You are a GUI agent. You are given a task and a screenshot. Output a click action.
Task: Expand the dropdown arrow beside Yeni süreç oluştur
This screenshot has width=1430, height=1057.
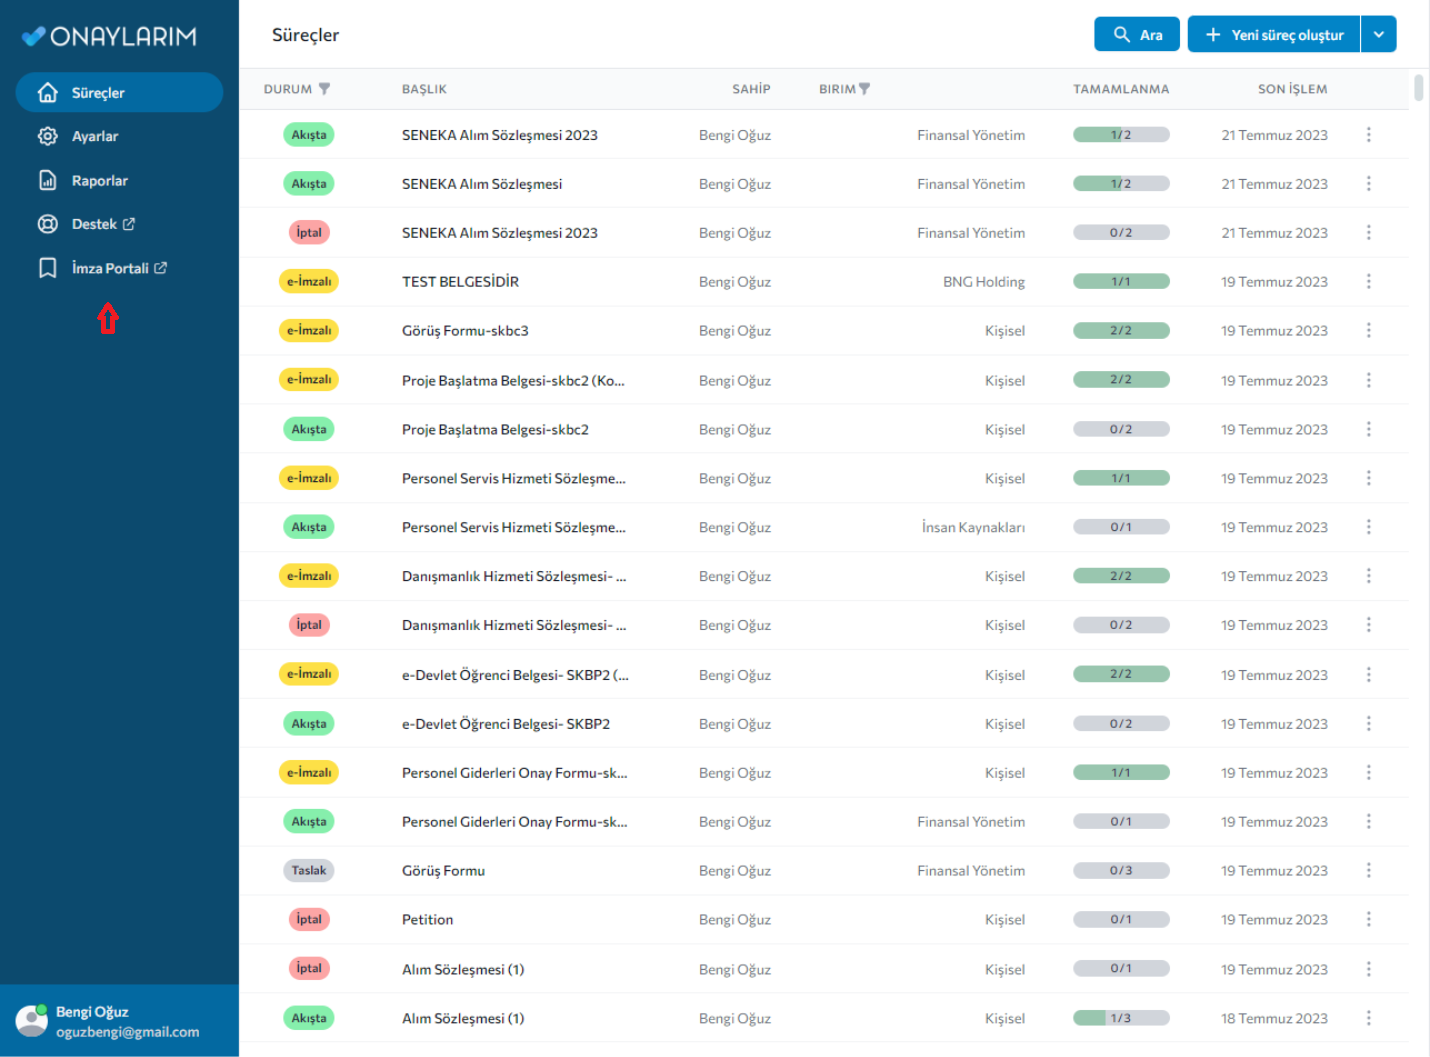pyautogui.click(x=1378, y=35)
